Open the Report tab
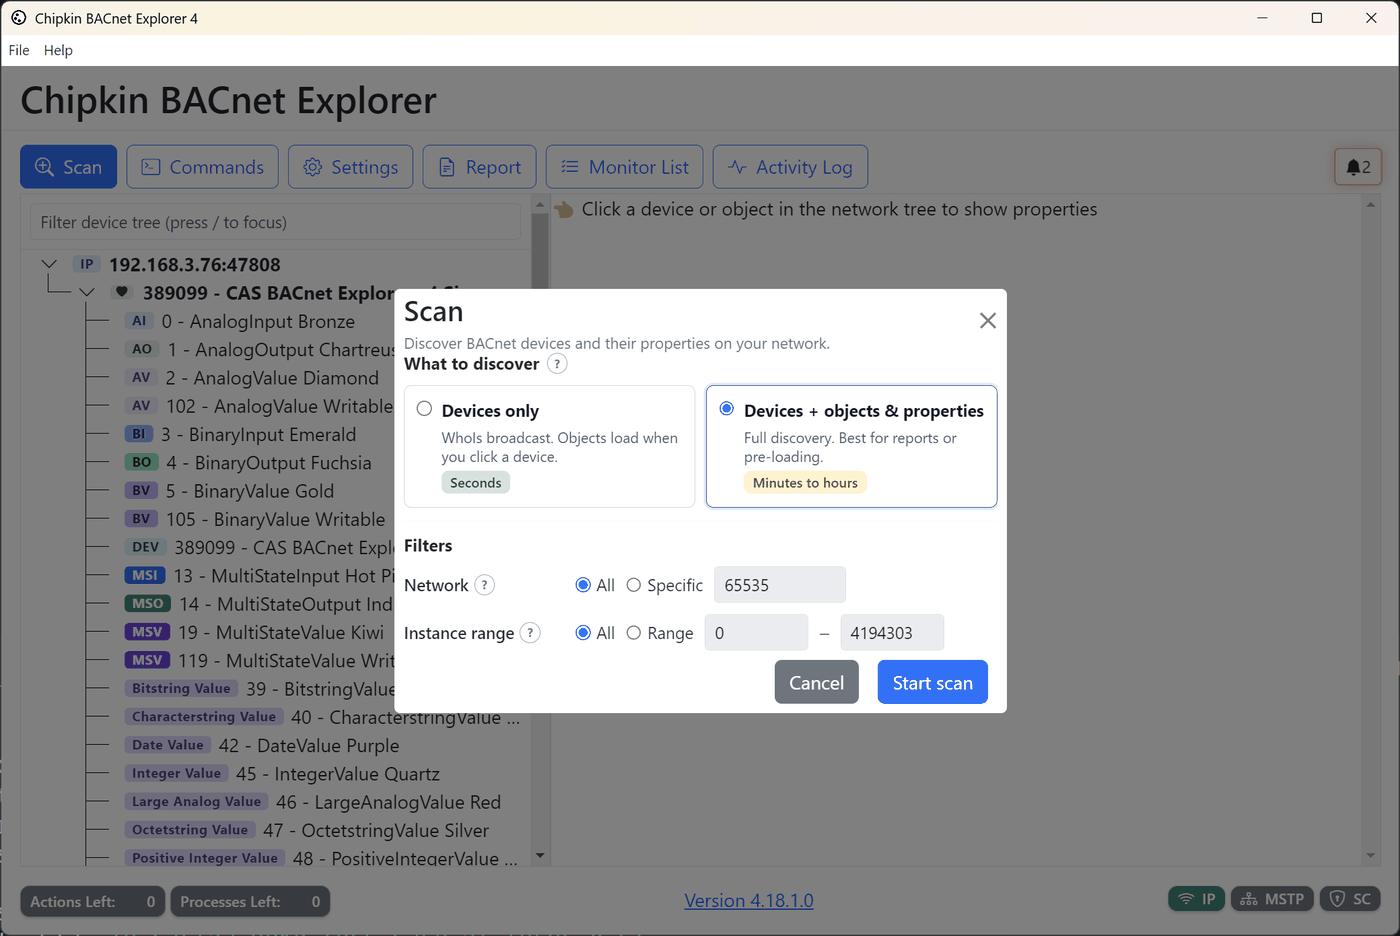The width and height of the screenshot is (1400, 936). click(479, 167)
